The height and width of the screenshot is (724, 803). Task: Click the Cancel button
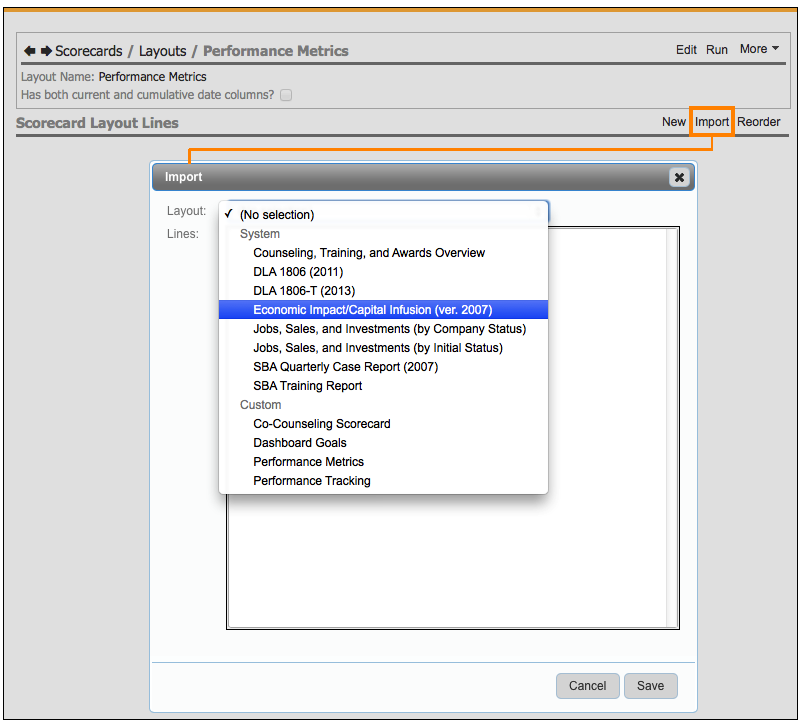click(x=587, y=686)
